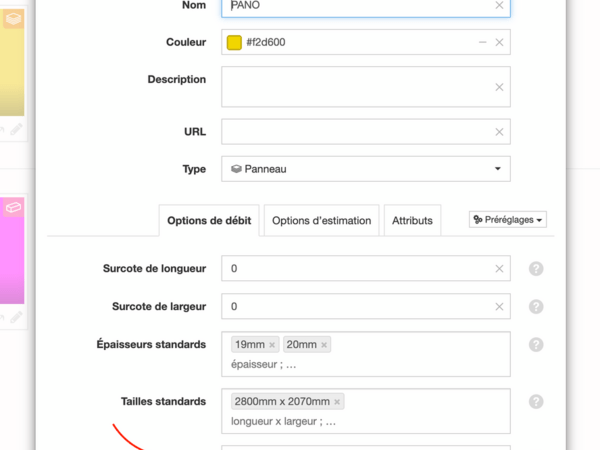Show help for Épaisseurs standards
The height and width of the screenshot is (450, 600).
(536, 345)
